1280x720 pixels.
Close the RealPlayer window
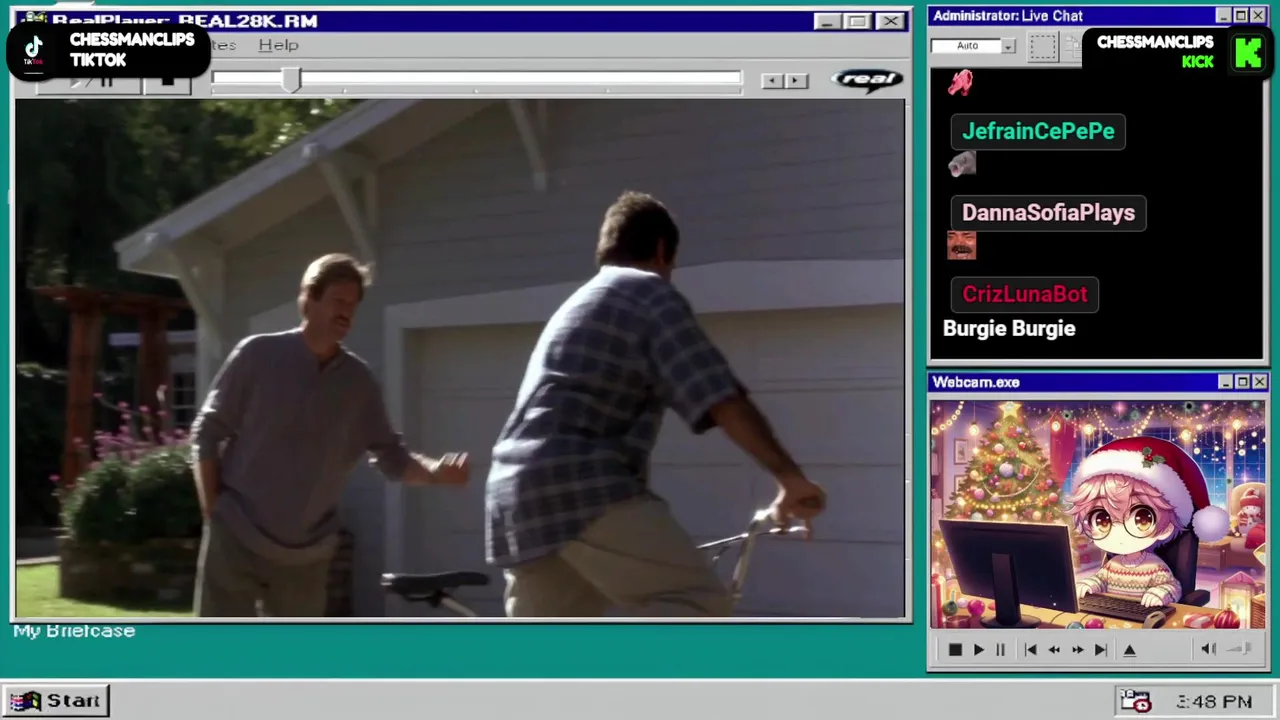(889, 21)
